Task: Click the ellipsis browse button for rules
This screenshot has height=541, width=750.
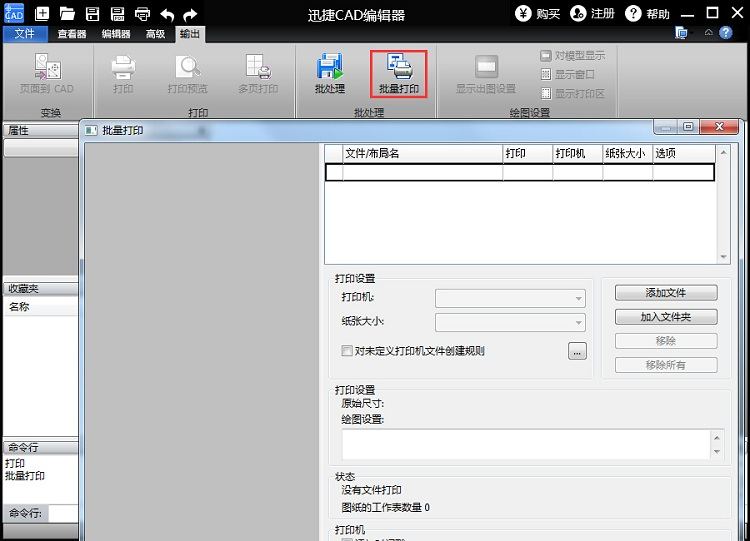Action: [x=577, y=351]
